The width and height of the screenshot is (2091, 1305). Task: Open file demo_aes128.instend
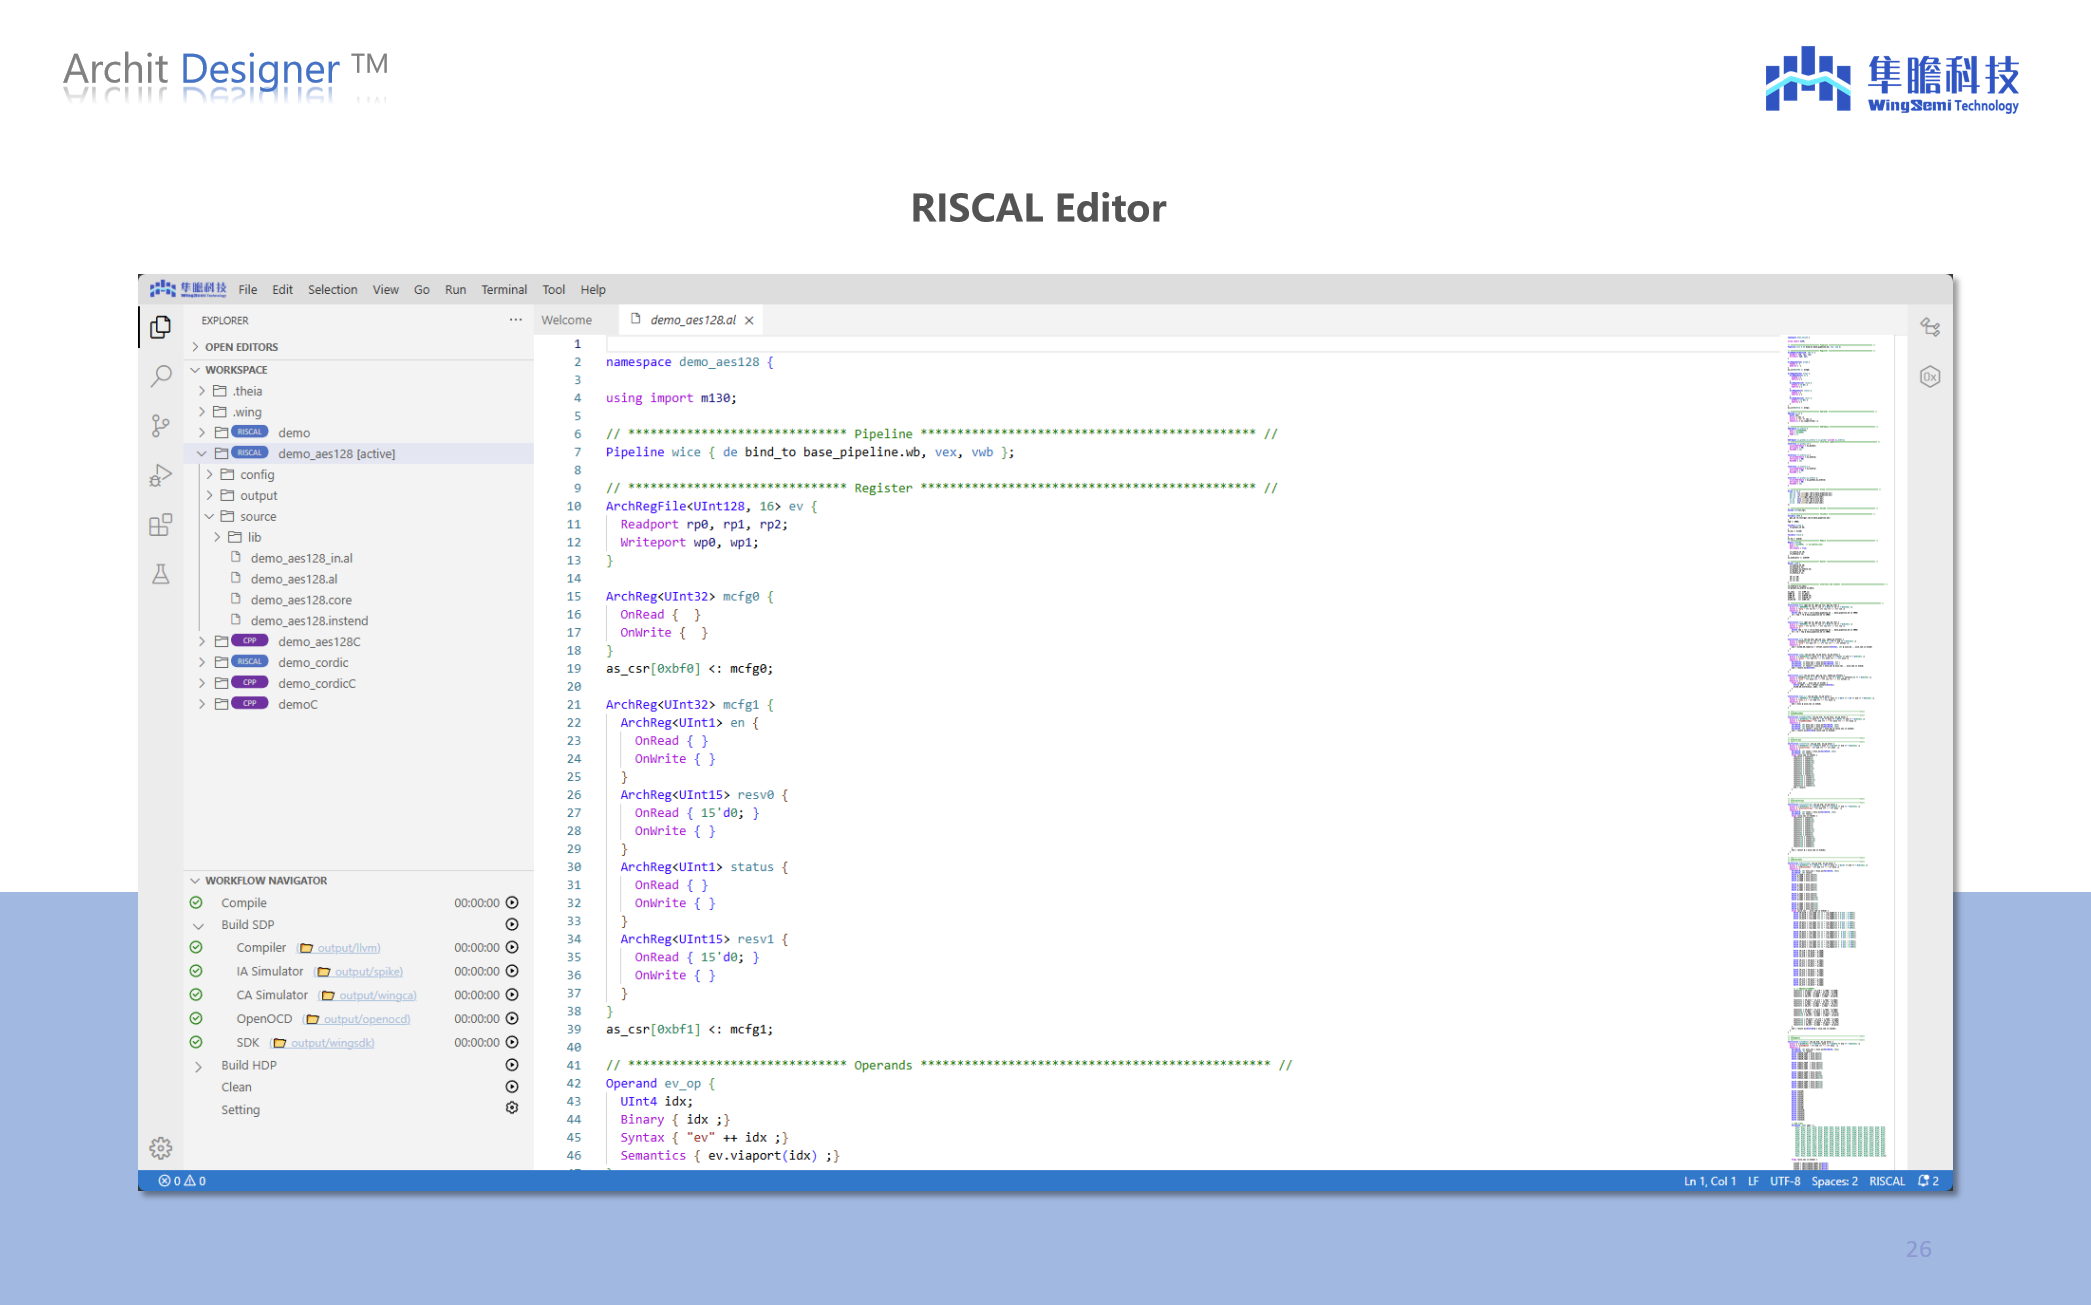(309, 621)
